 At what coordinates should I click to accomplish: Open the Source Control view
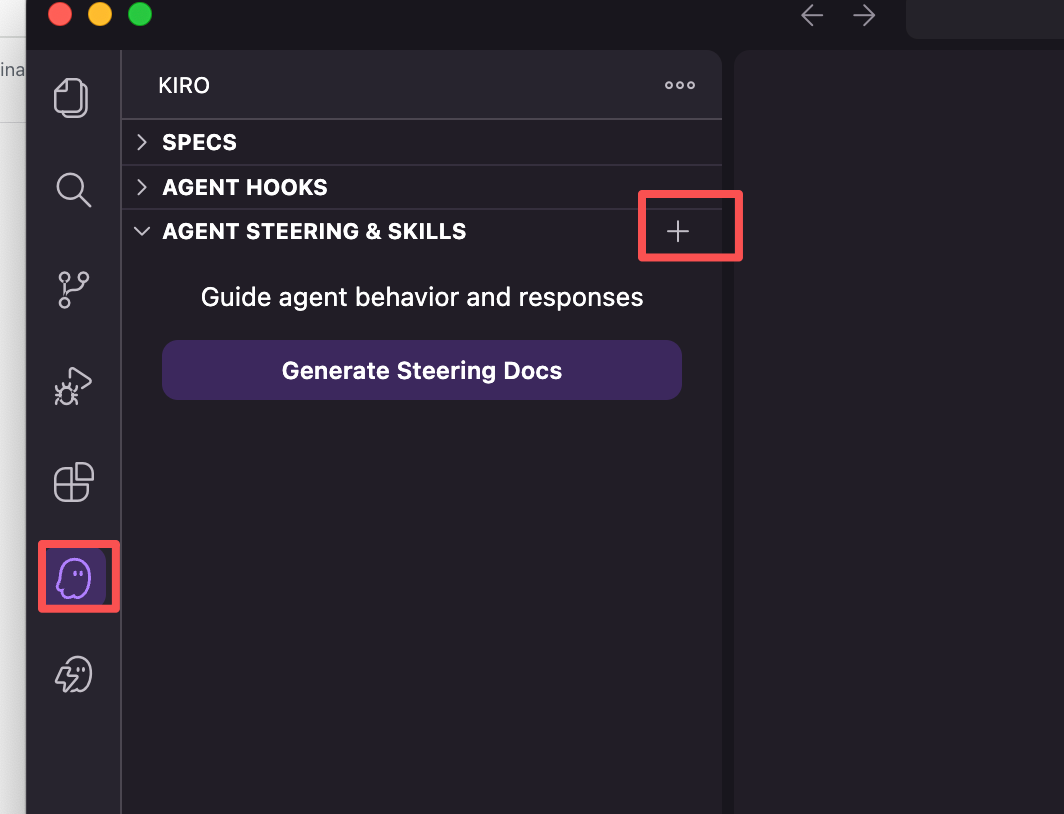pos(73,289)
